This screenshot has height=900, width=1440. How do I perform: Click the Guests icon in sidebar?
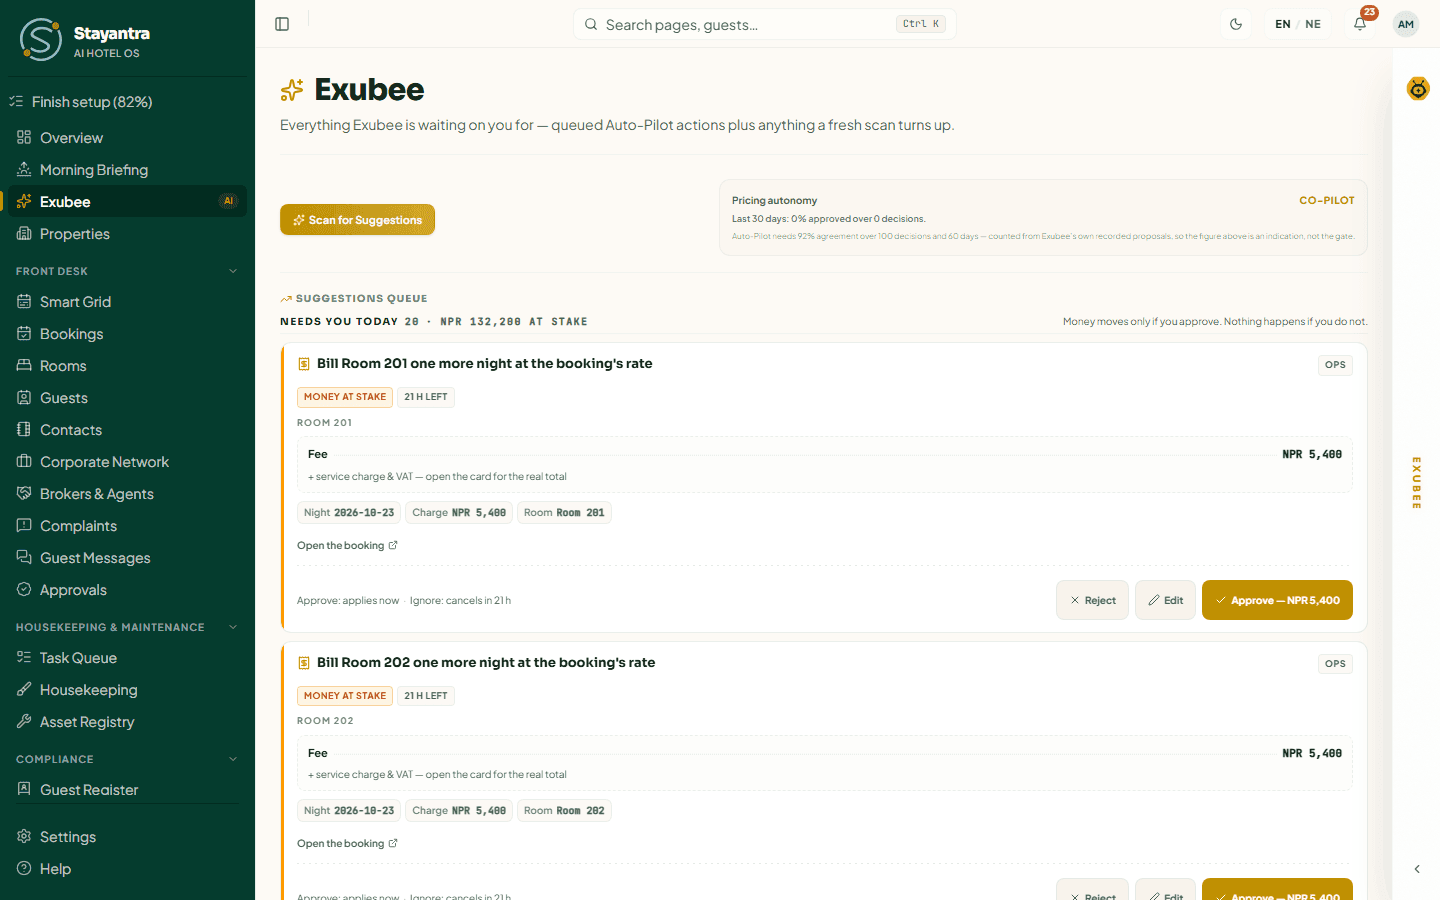click(x=24, y=397)
